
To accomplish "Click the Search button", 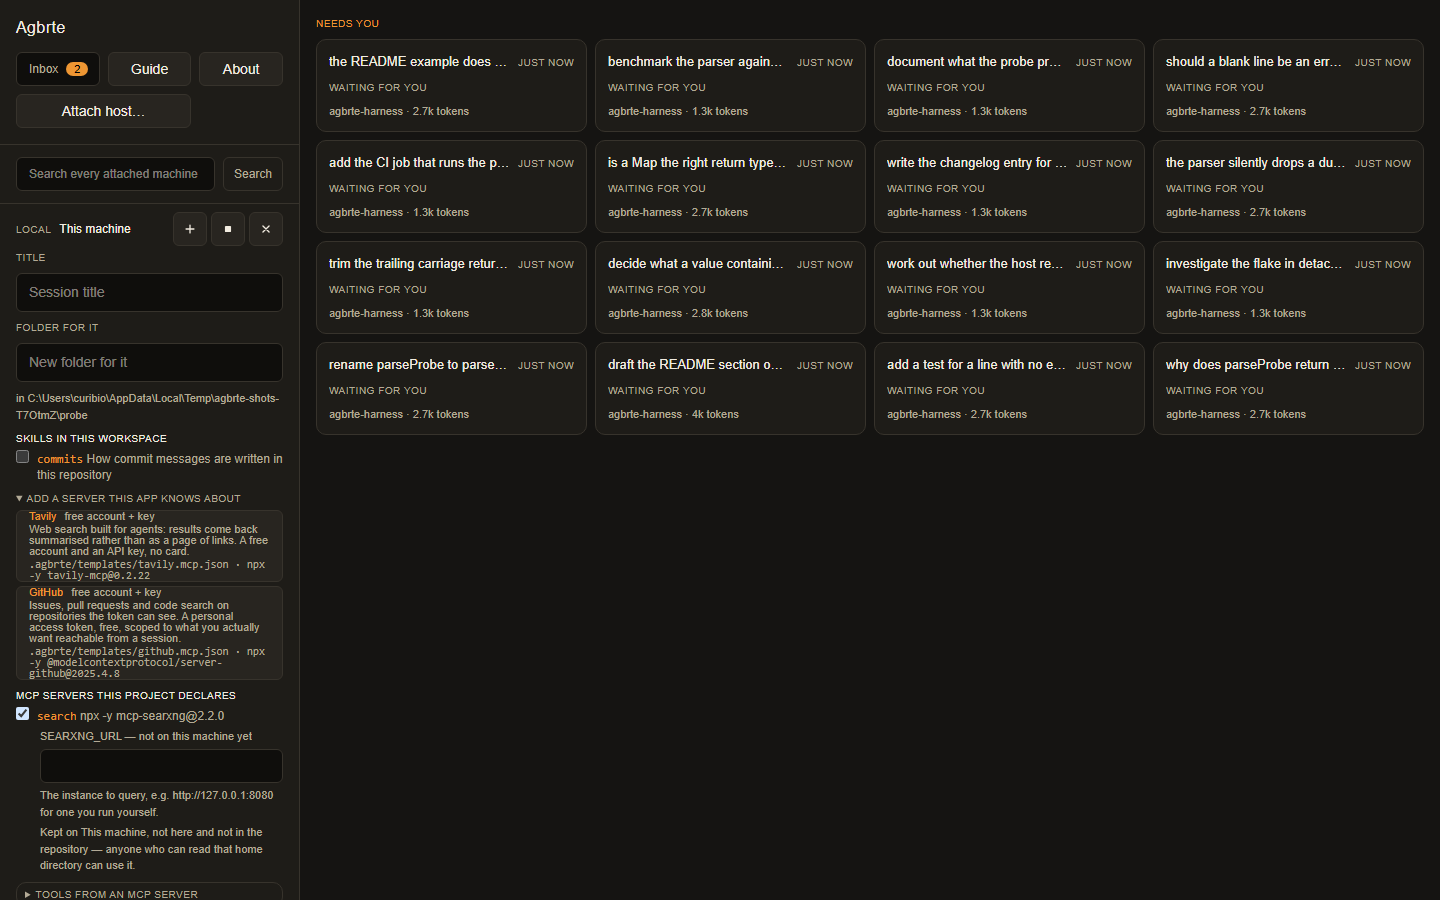I will tap(253, 174).
